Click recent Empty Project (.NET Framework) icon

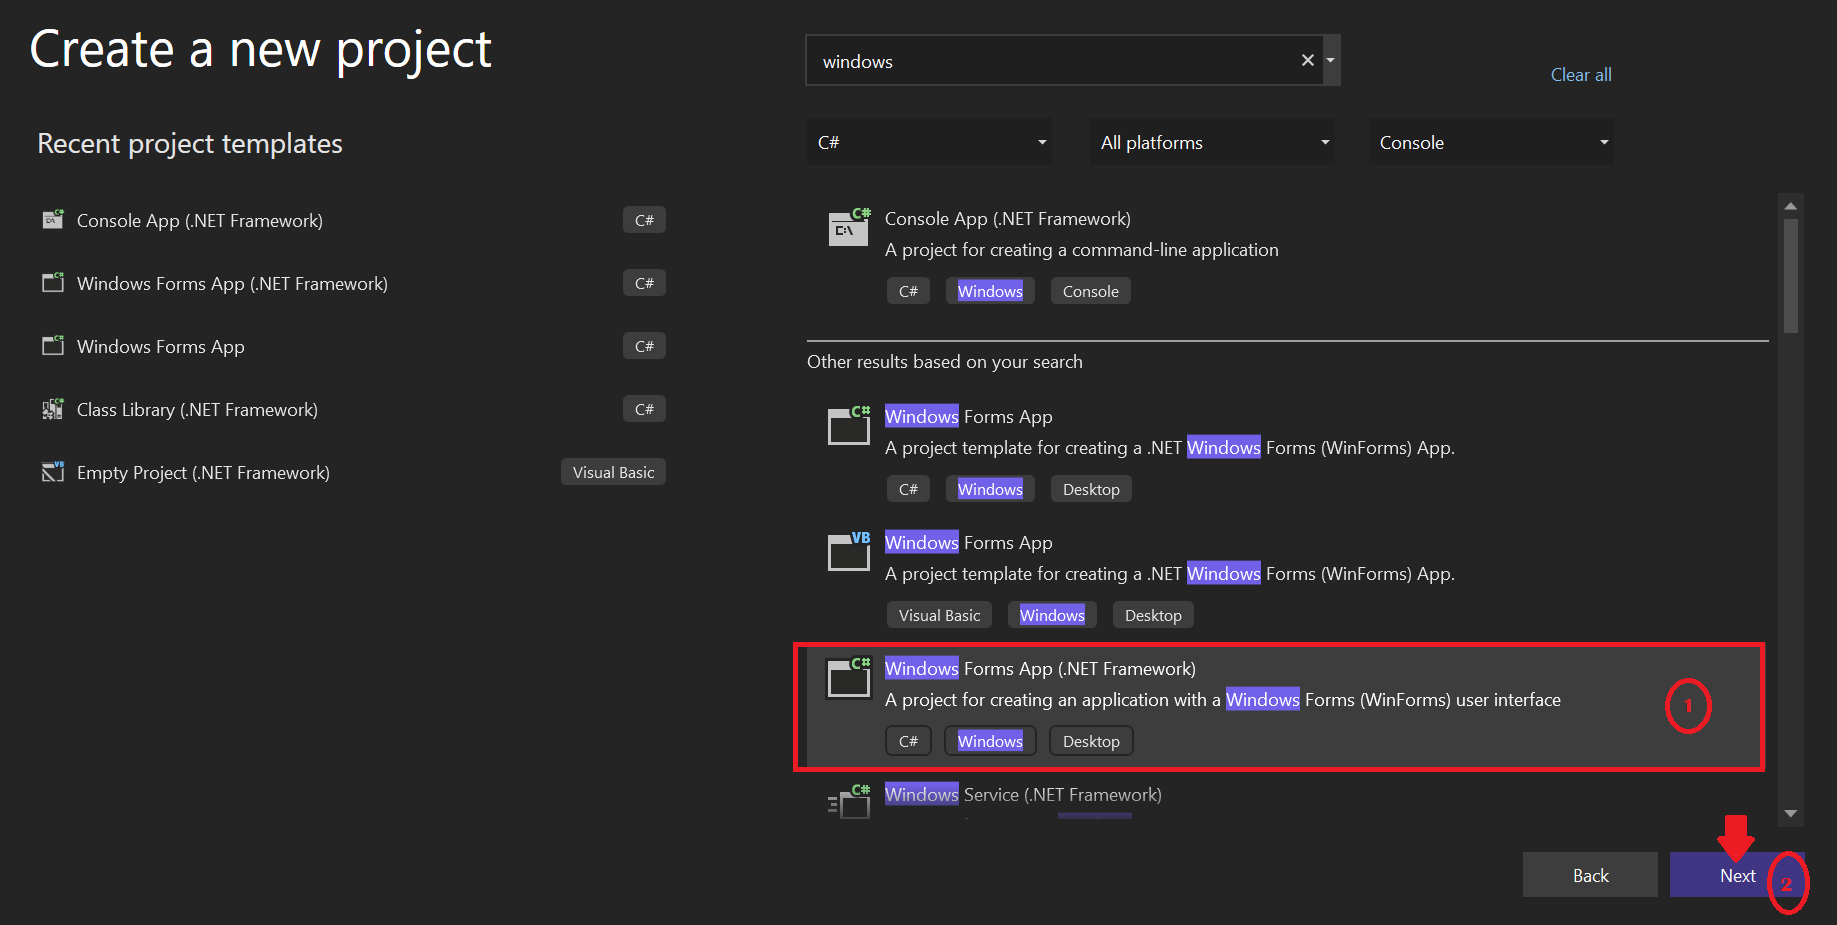53,472
